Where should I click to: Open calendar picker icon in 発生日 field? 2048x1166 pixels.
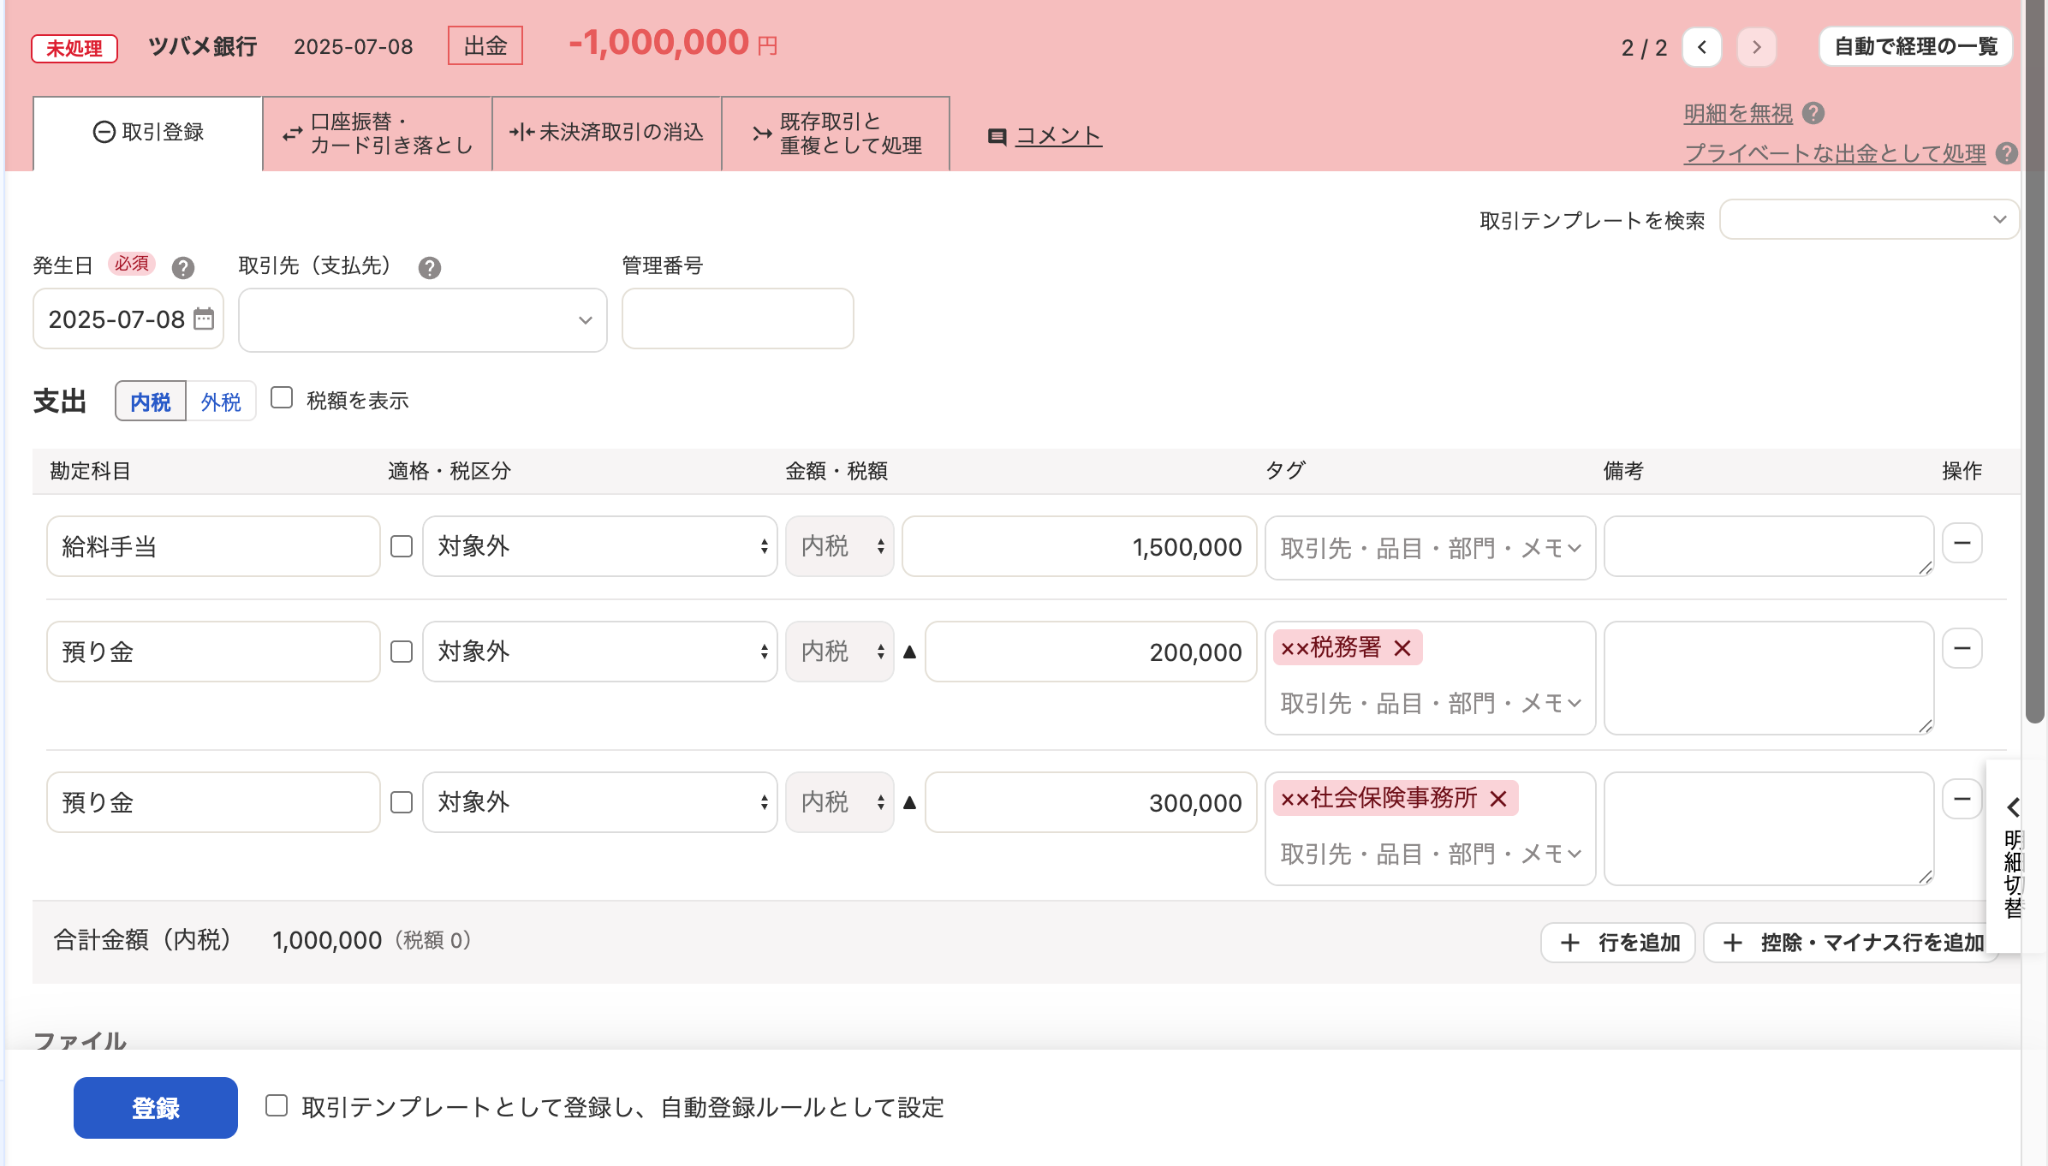coord(204,319)
